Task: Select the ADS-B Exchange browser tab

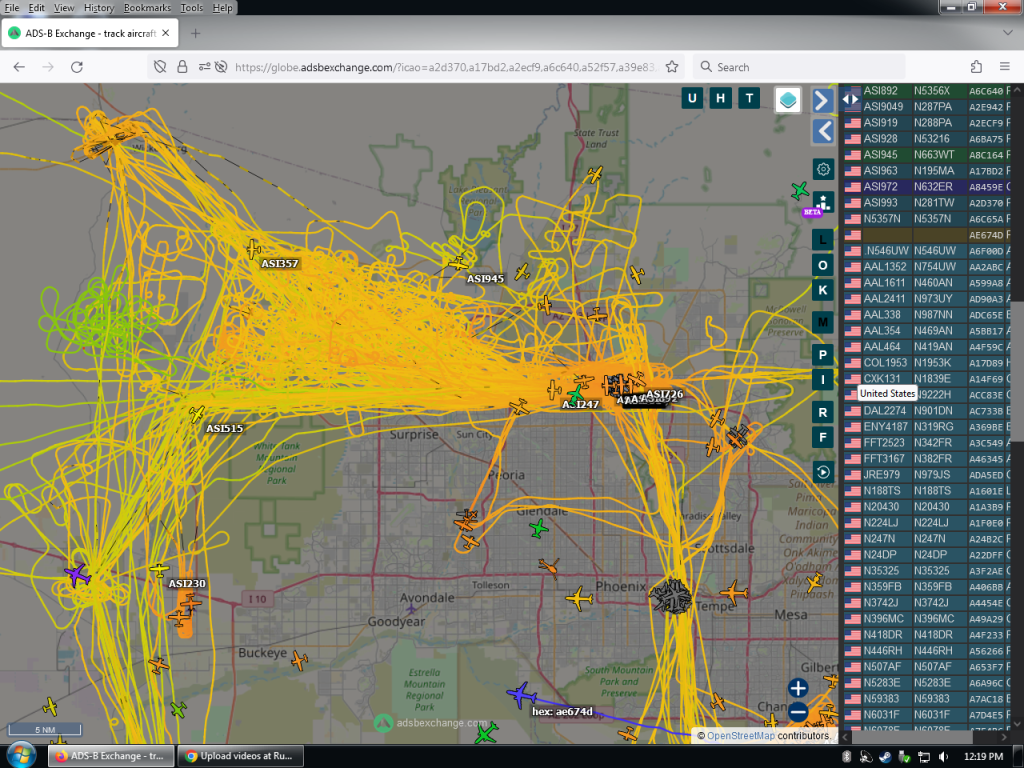Action: pyautogui.click(x=89, y=33)
